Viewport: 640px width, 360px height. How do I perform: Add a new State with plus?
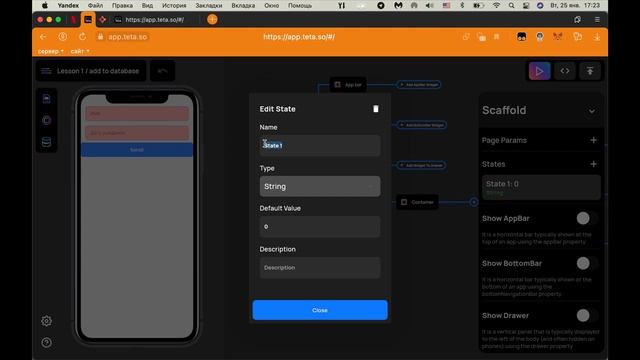coord(593,164)
